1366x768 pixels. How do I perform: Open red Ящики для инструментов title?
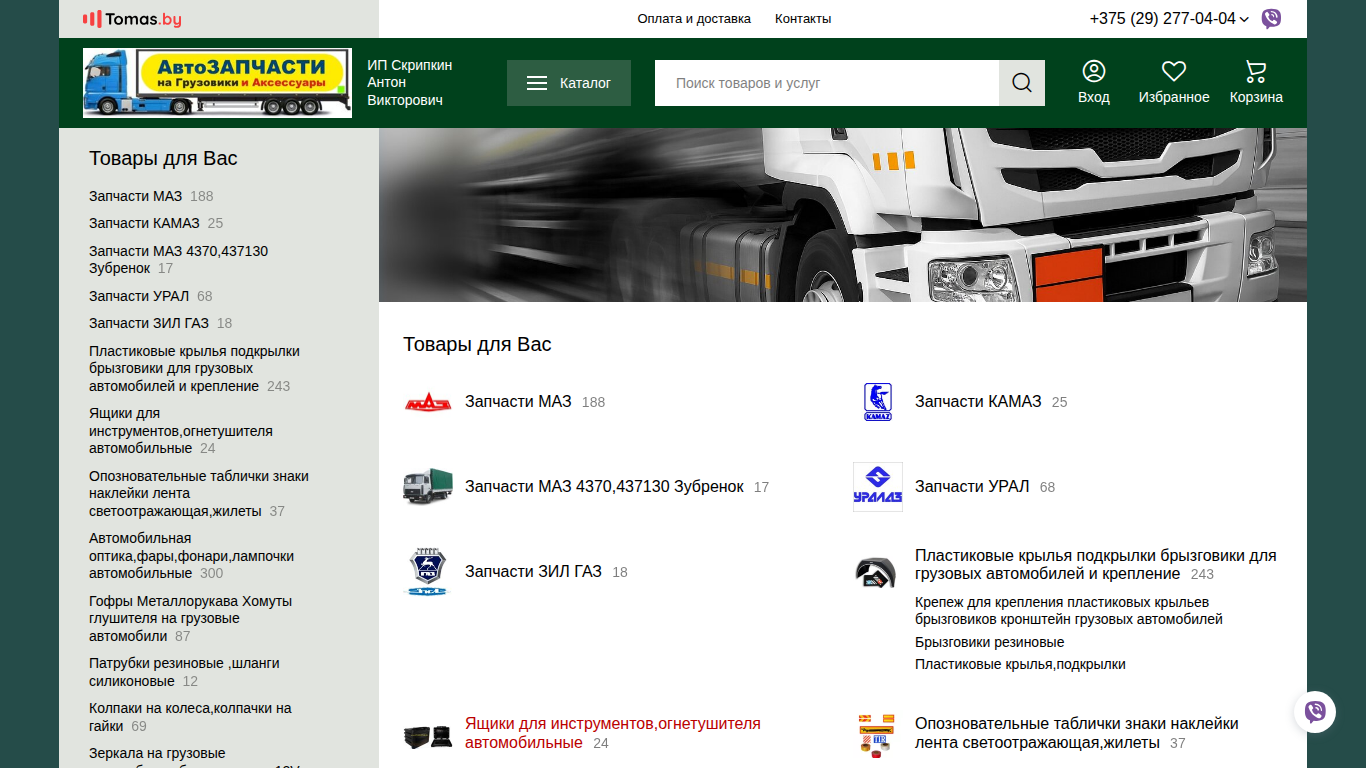(x=613, y=733)
